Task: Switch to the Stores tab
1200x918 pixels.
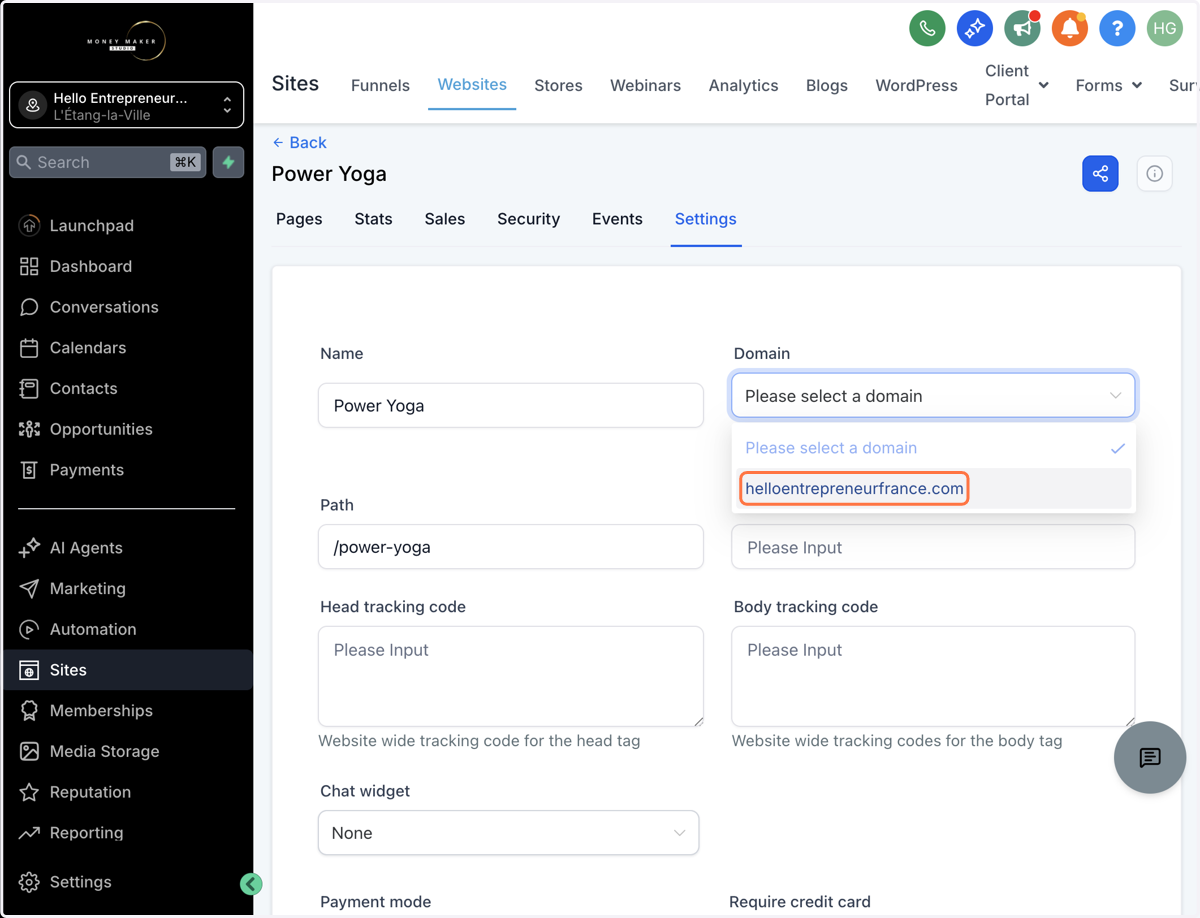Action: [558, 86]
